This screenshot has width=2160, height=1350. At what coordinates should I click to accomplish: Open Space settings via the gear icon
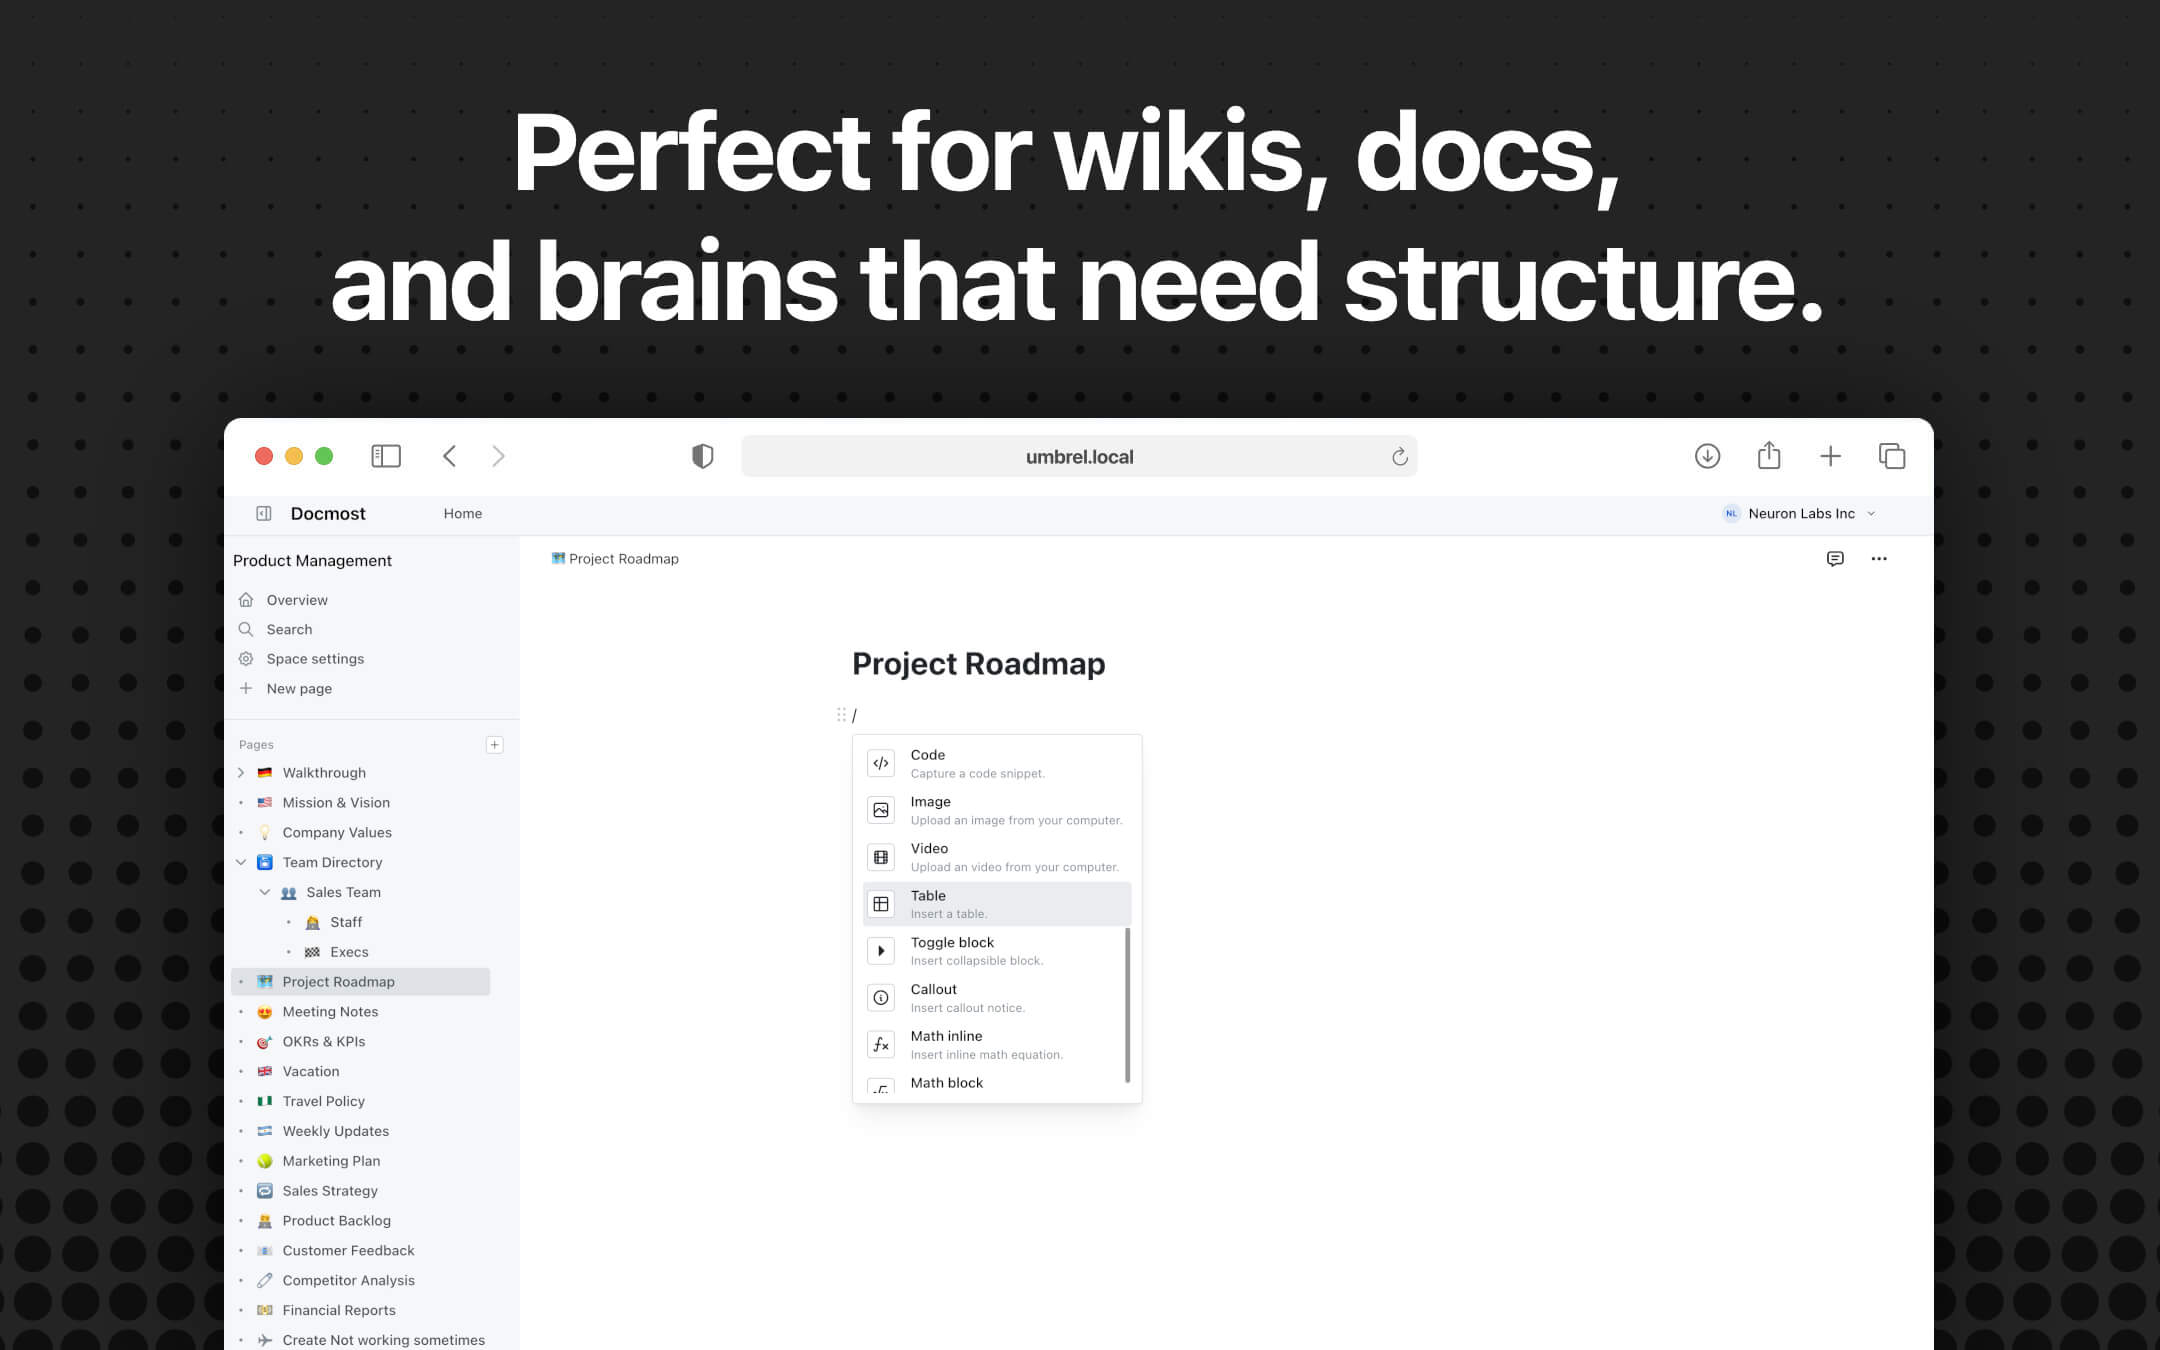247,658
